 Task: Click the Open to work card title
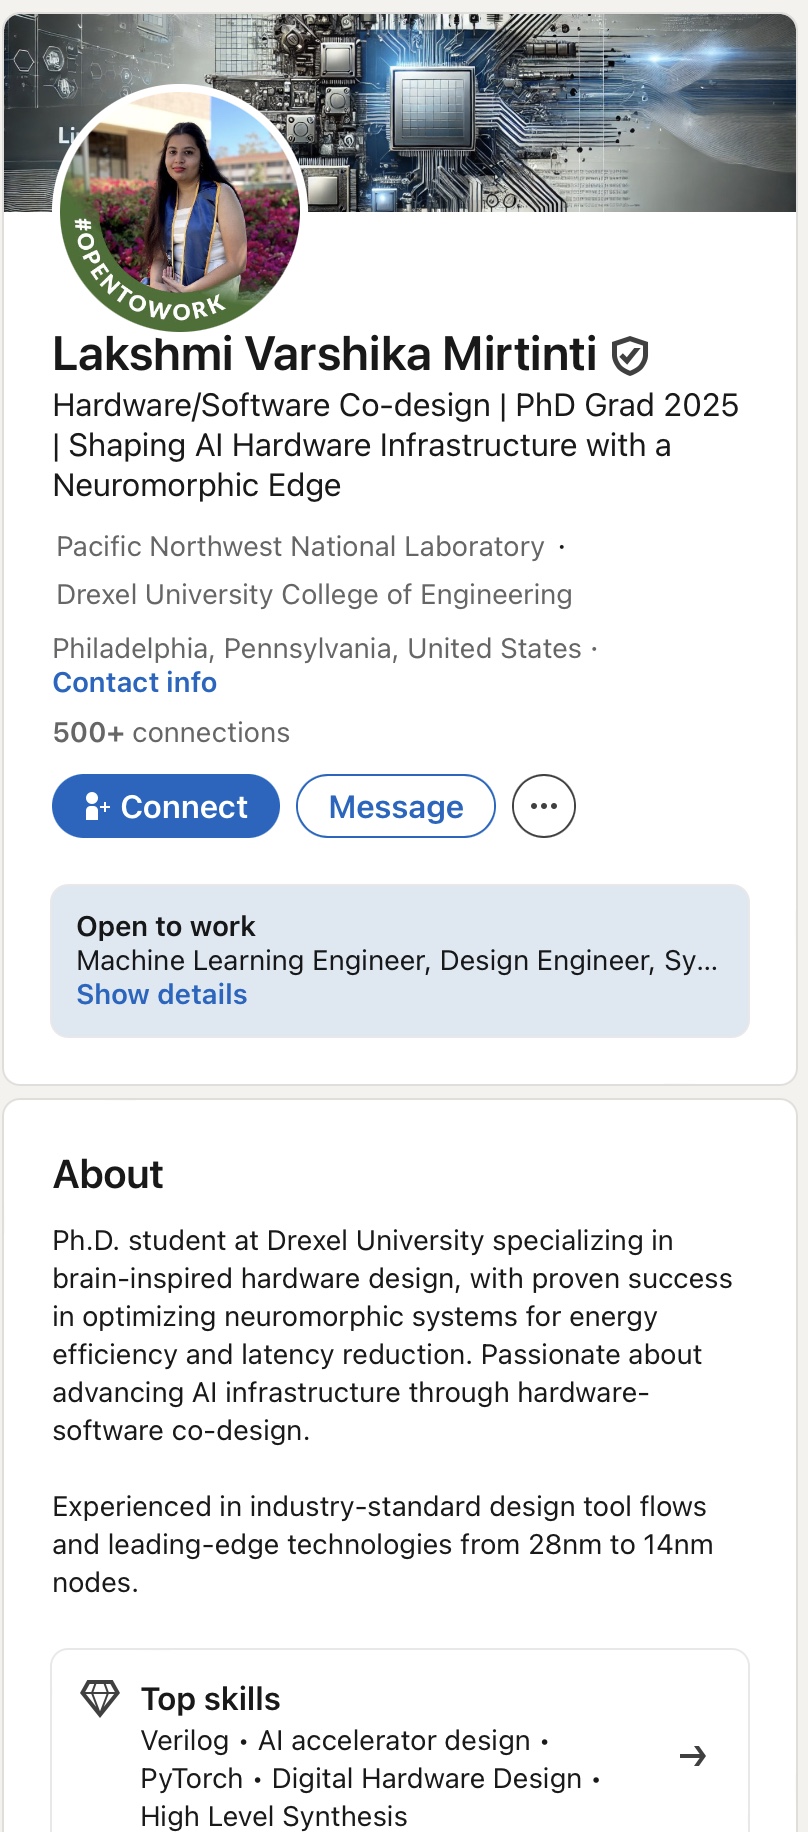click(x=166, y=926)
